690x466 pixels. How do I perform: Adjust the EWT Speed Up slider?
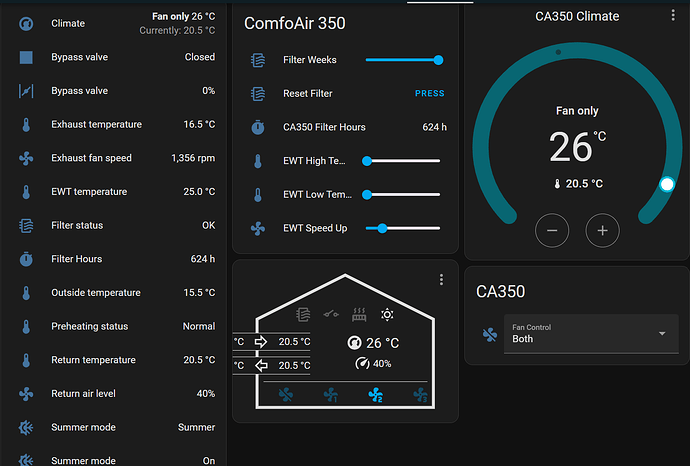[x=403, y=228]
